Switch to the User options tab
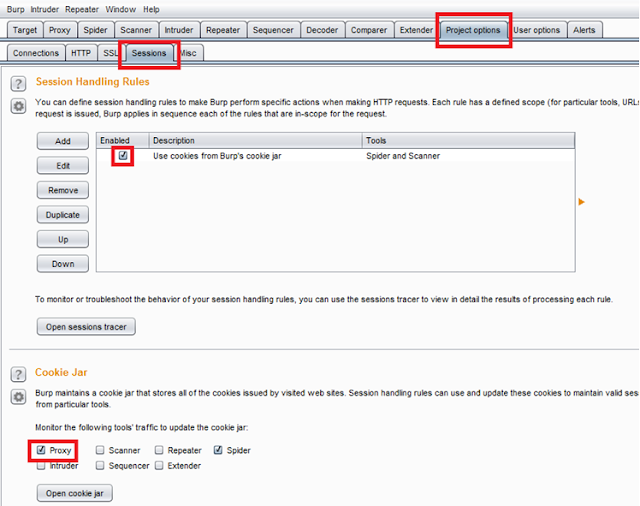This screenshot has width=640, height=506. [537, 30]
